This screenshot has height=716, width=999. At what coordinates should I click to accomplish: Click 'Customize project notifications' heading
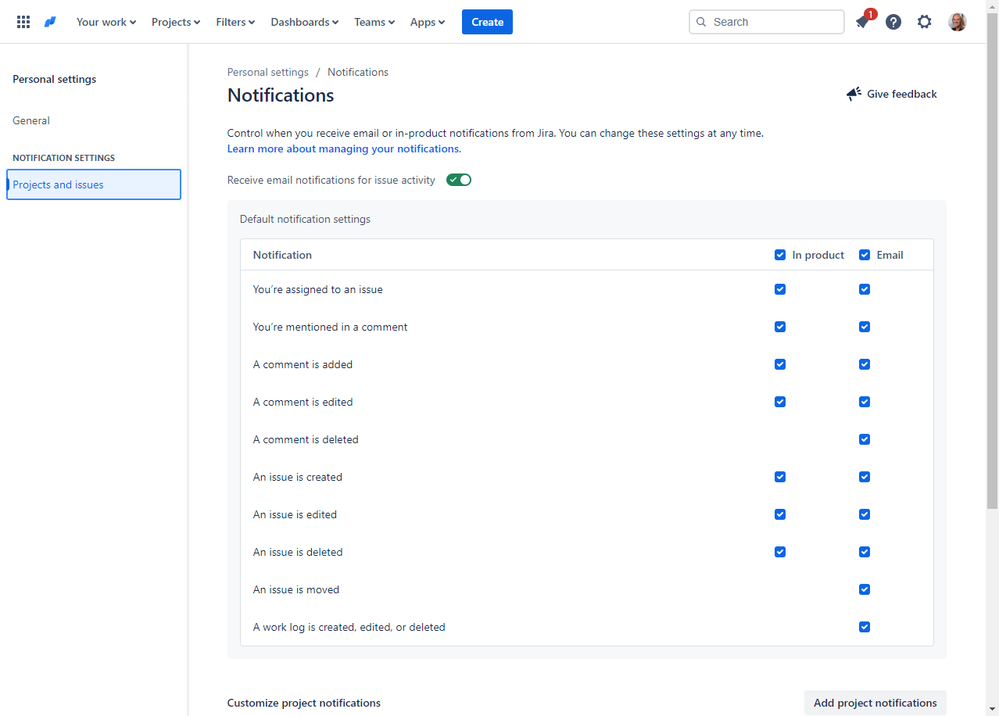pyautogui.click(x=303, y=703)
